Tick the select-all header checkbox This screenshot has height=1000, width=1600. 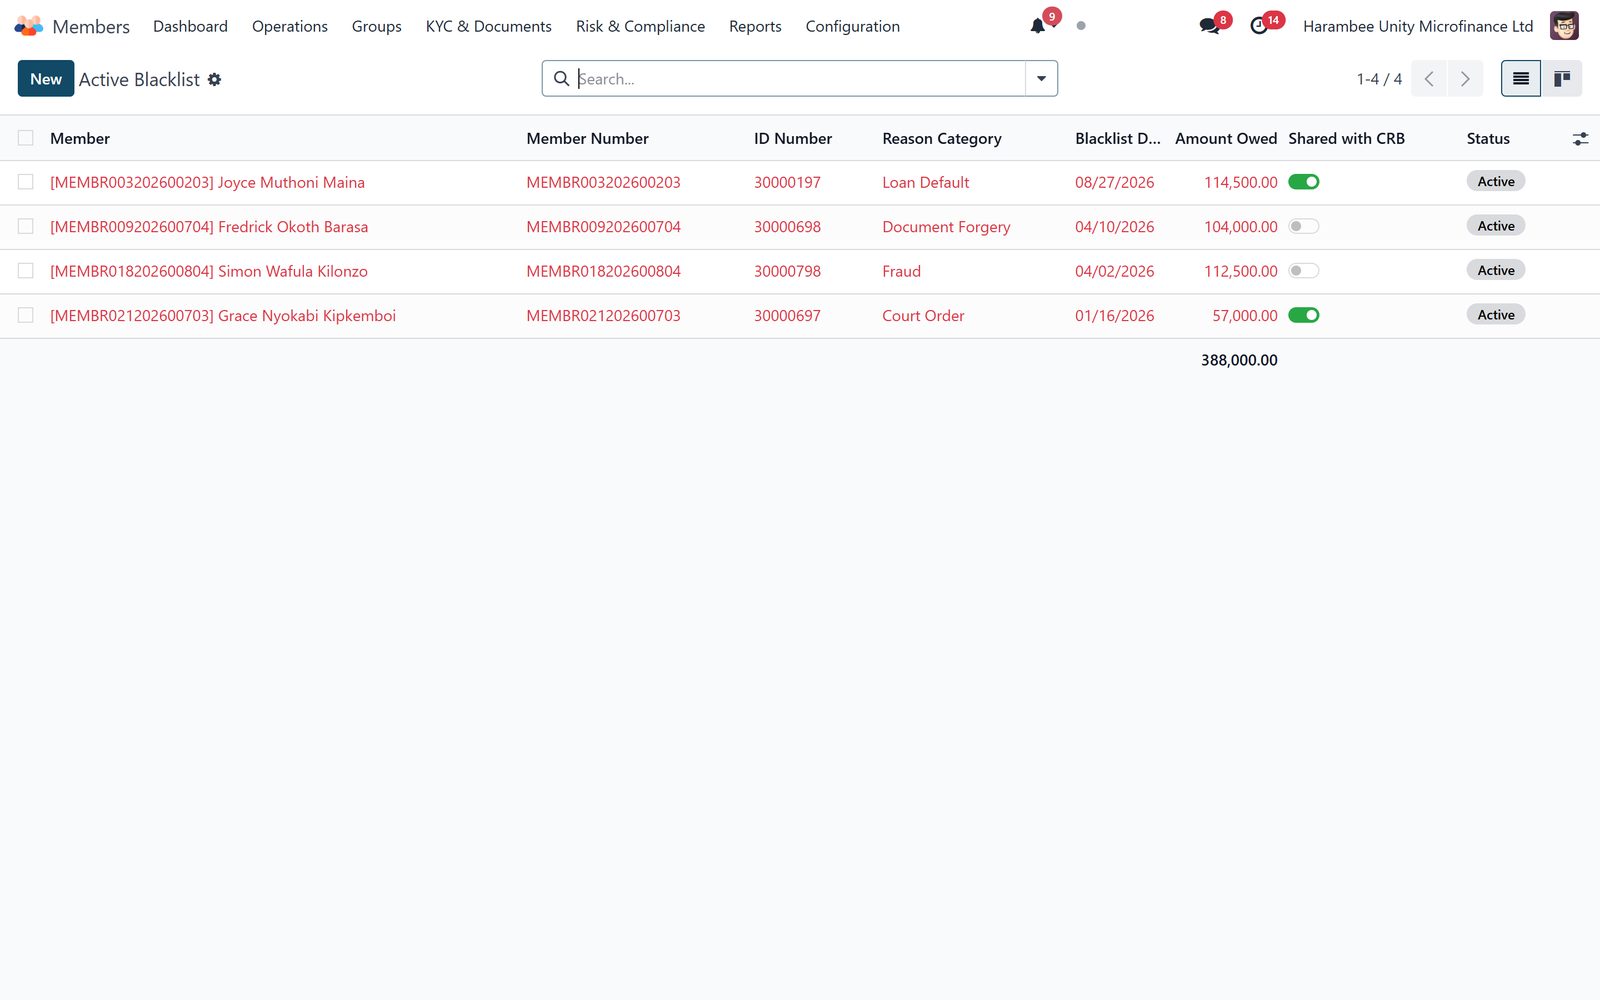click(26, 138)
